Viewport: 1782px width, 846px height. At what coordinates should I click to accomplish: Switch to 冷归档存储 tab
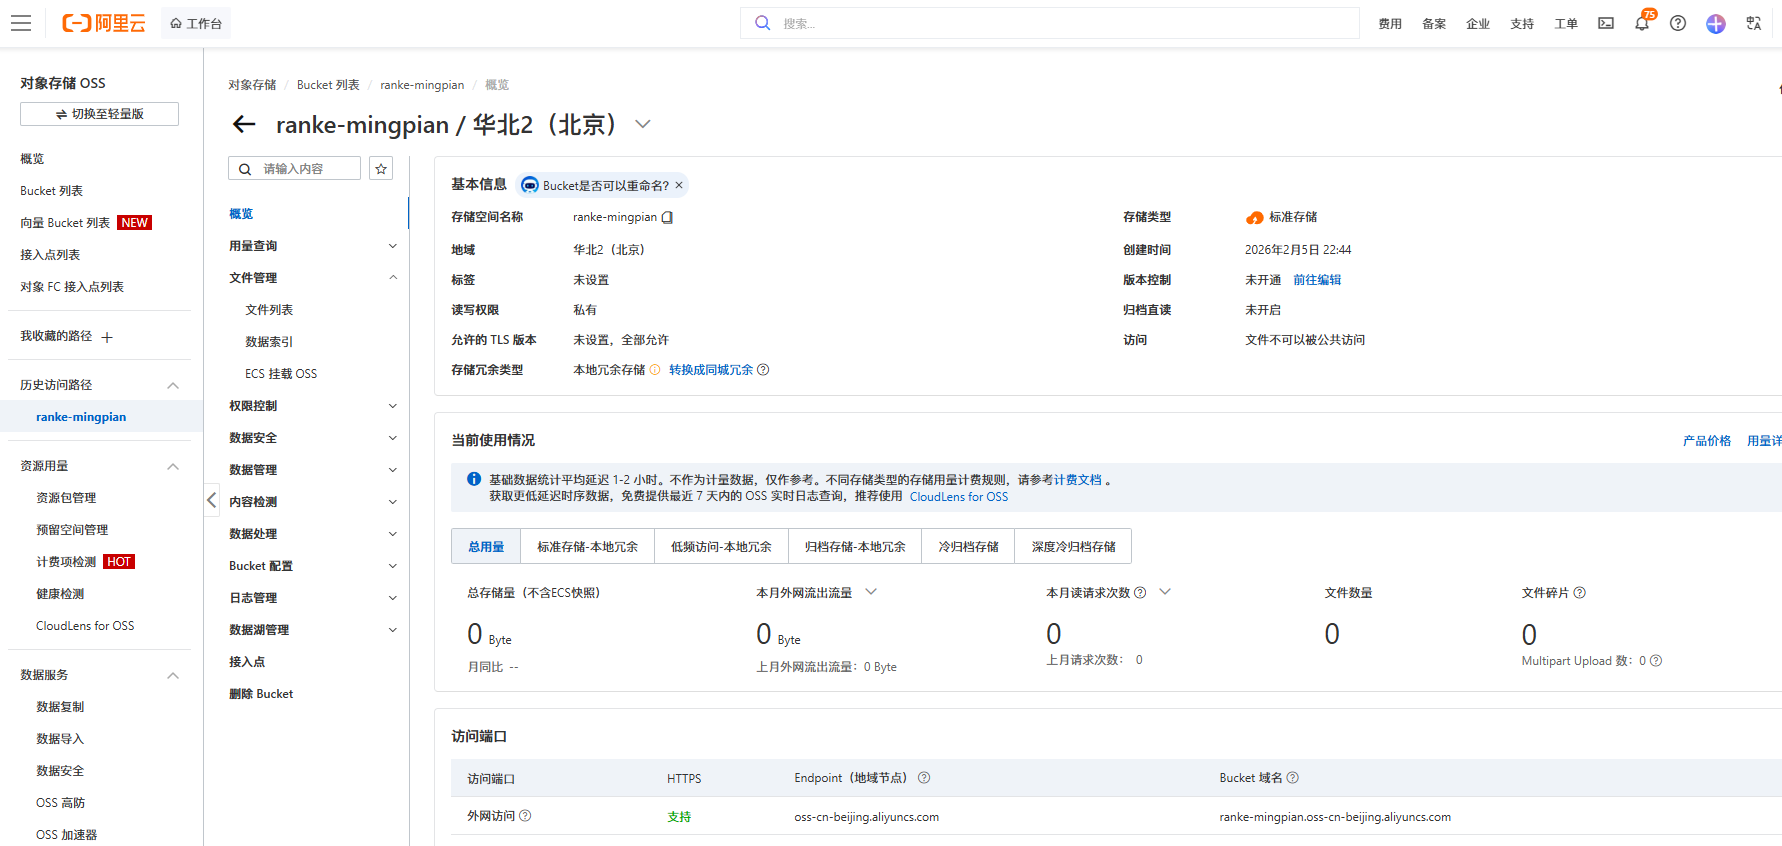click(x=968, y=547)
